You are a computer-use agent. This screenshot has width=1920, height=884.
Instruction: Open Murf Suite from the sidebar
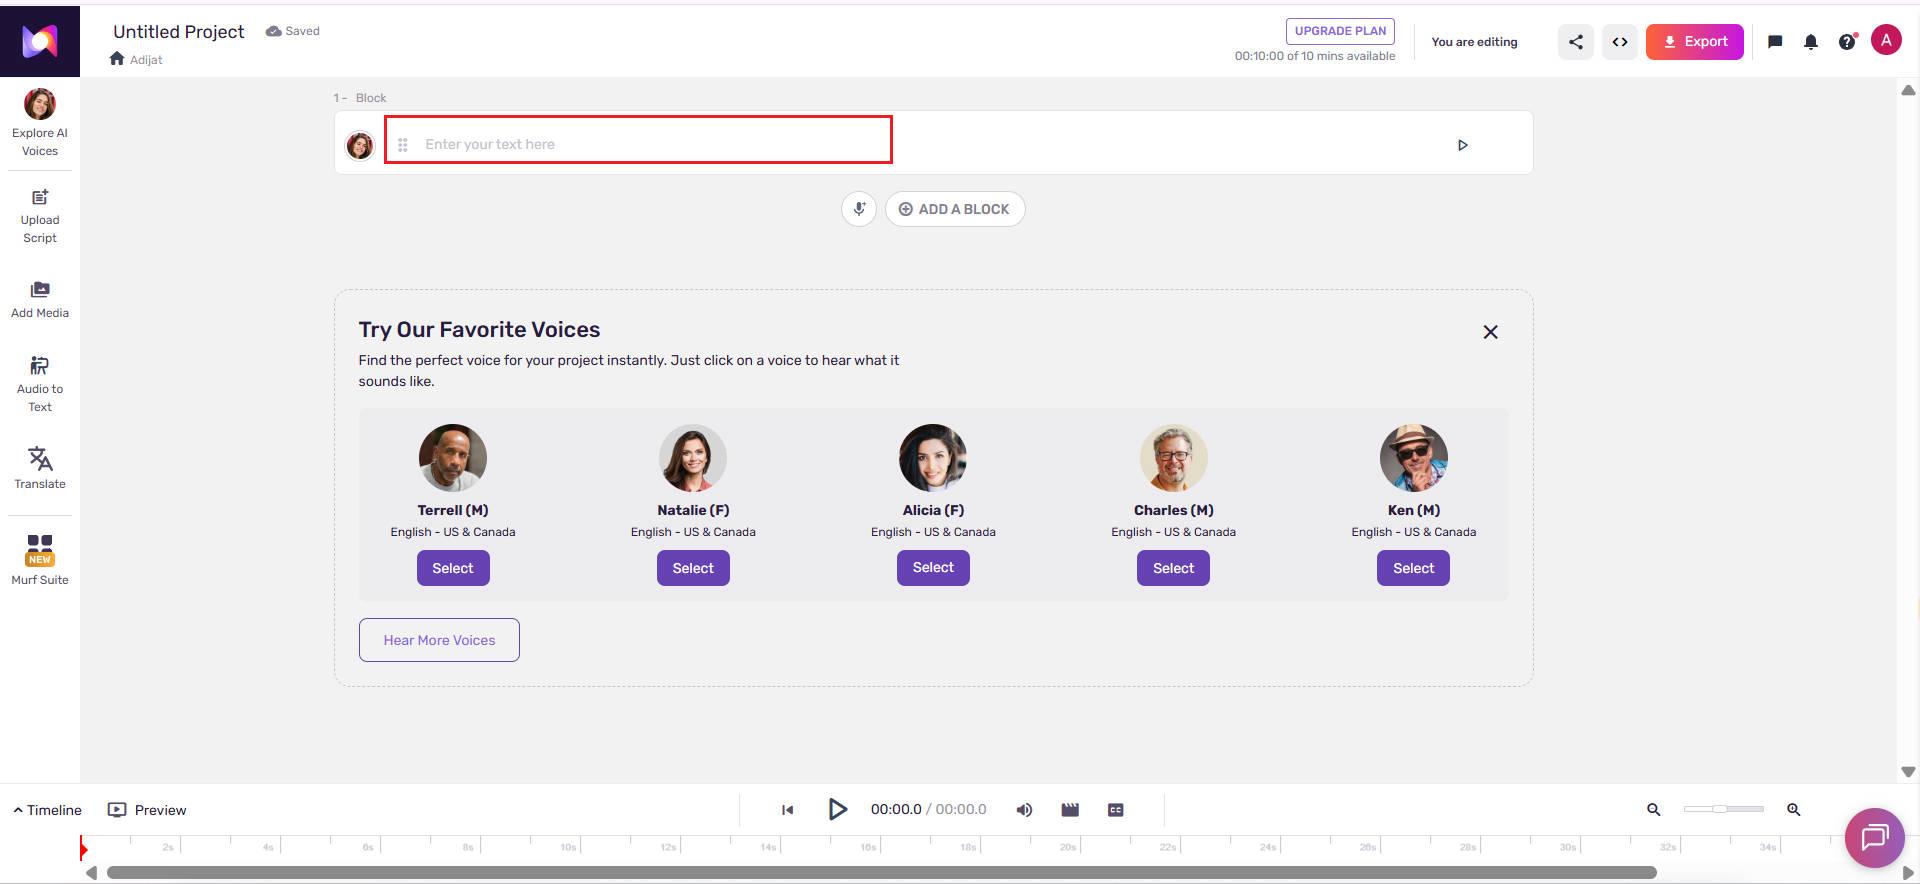pos(40,560)
